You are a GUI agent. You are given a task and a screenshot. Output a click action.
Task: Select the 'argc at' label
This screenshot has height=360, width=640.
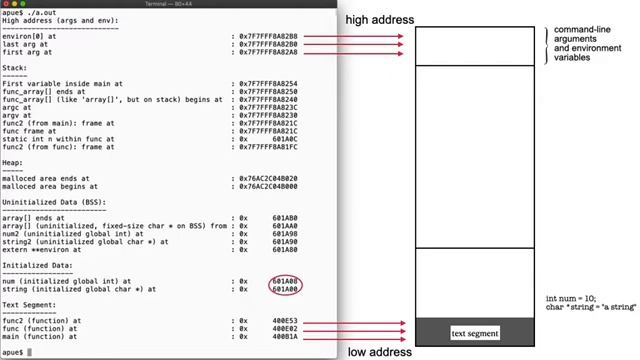pos(17,107)
